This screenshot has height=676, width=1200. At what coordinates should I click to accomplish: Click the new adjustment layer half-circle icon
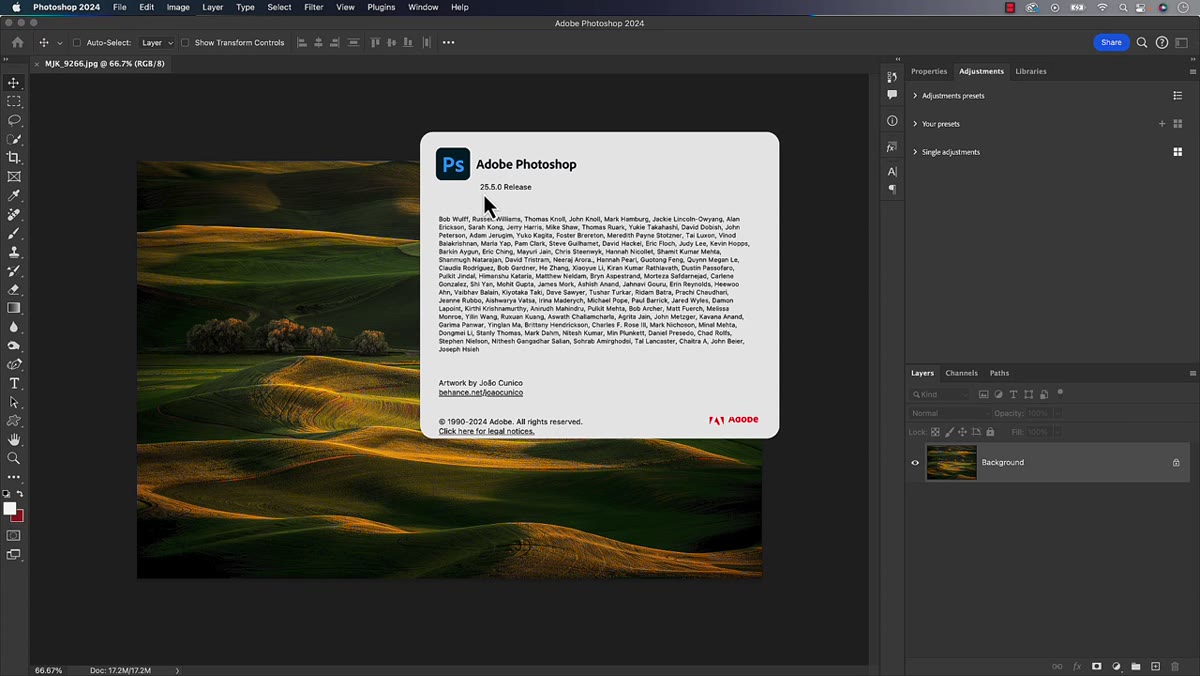point(1117,666)
